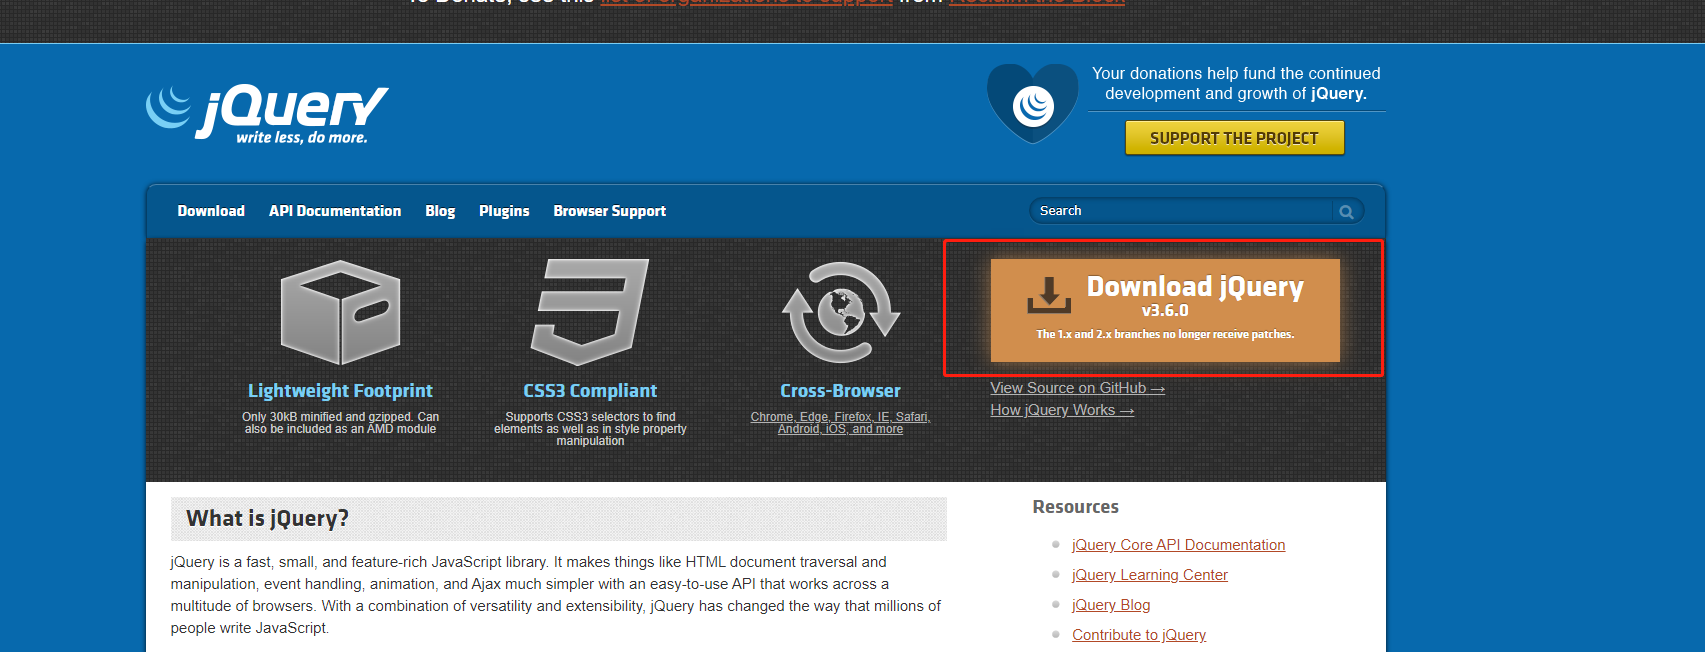Open jQuery Blog resource link
1705x652 pixels.
(x=1111, y=605)
